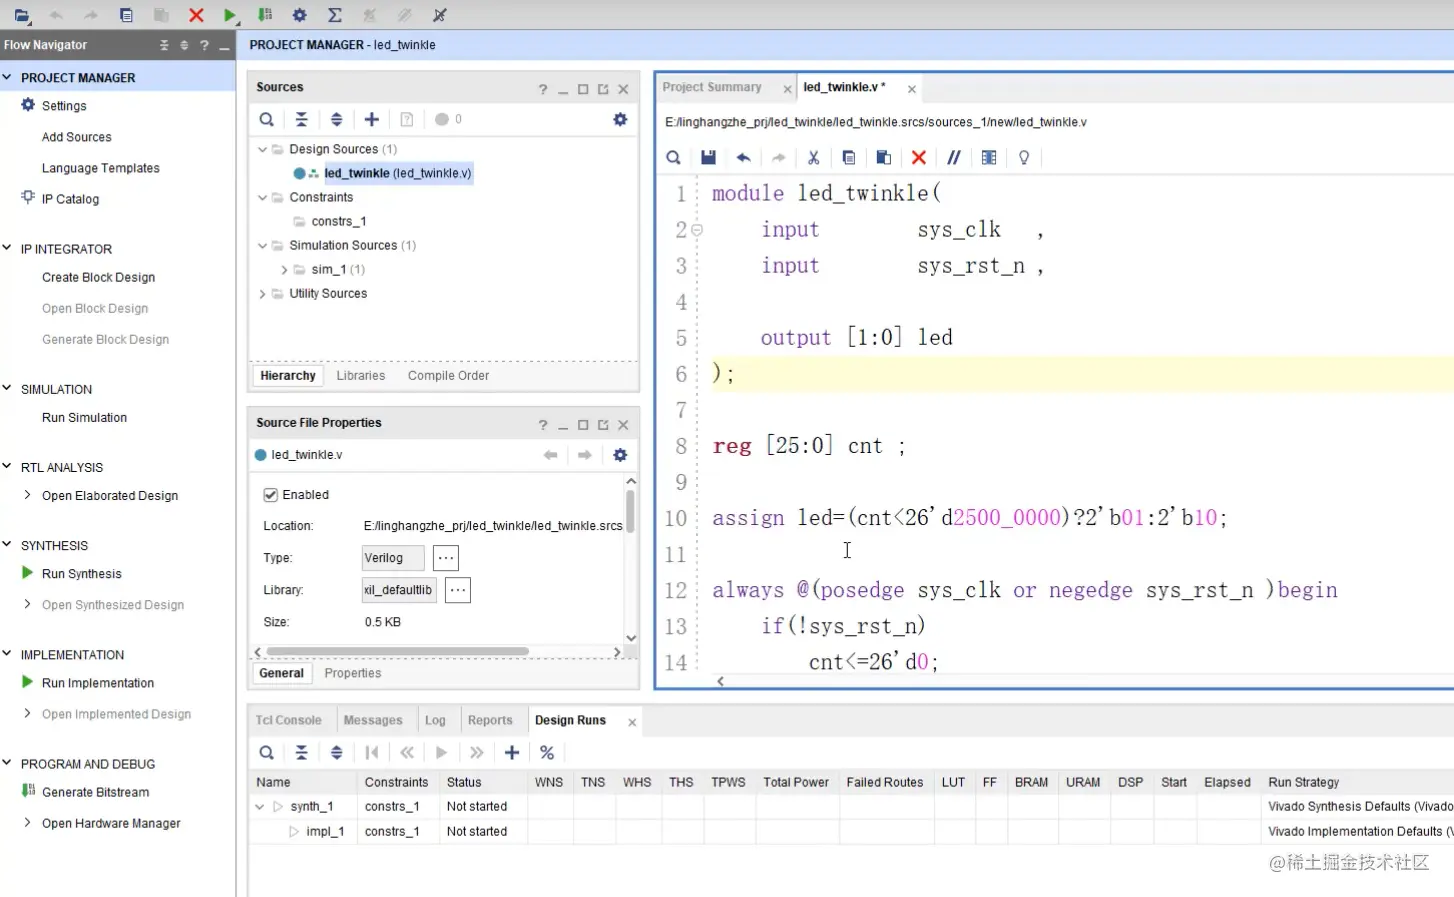
Task: Click the Library browse ellipsis button
Action: click(458, 590)
